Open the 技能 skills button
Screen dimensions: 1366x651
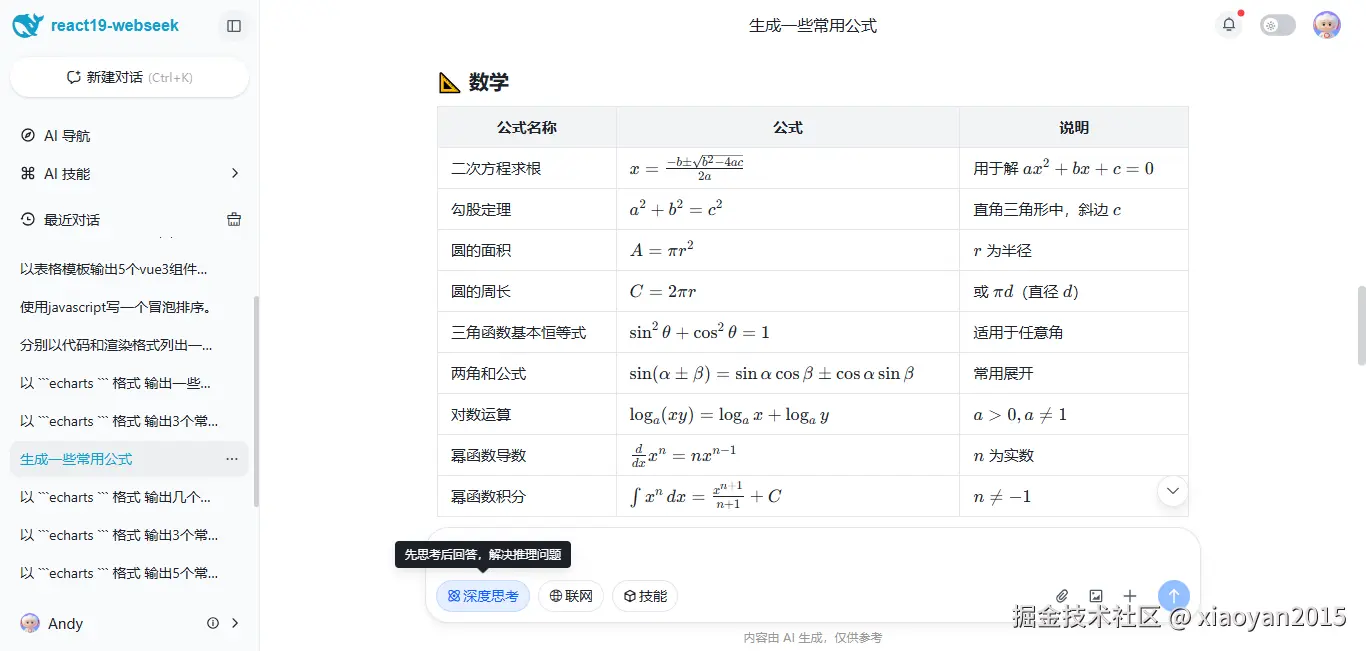pos(645,596)
